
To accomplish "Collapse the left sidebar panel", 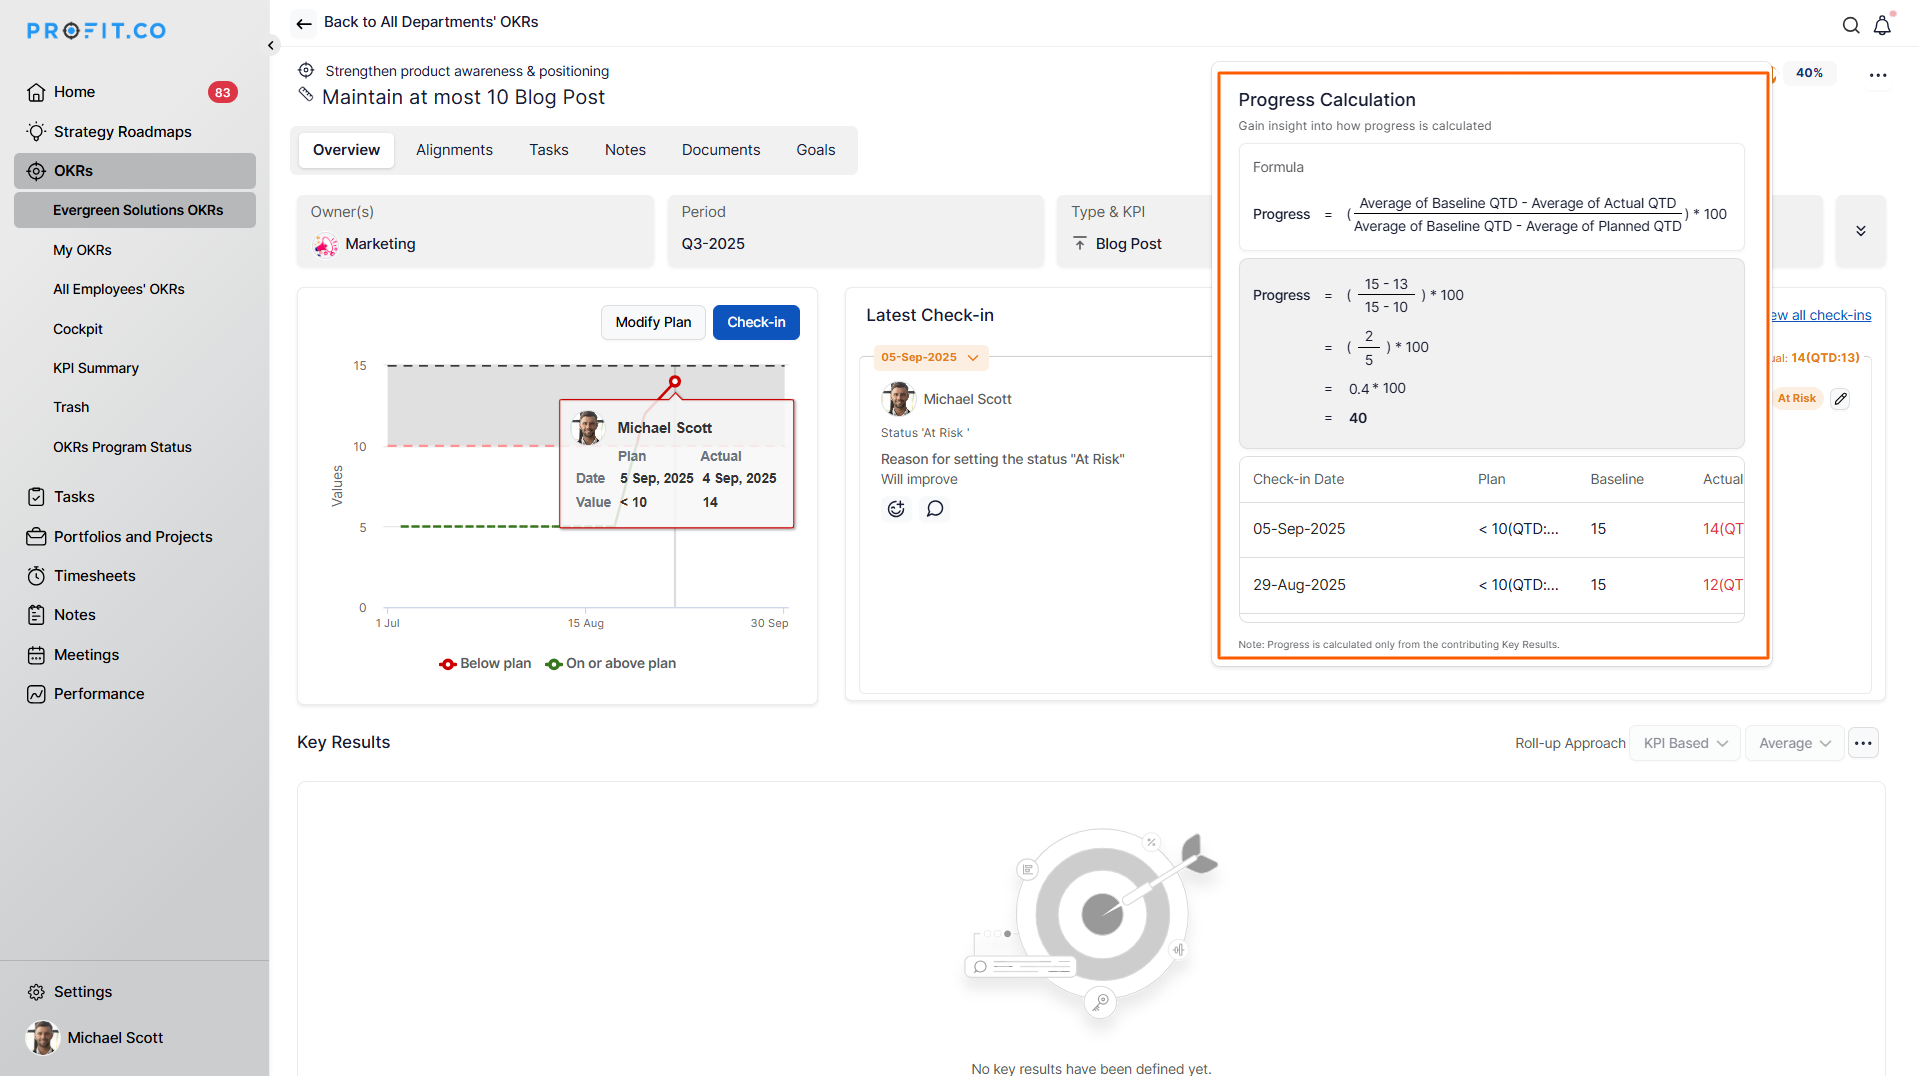I will coord(271,45).
